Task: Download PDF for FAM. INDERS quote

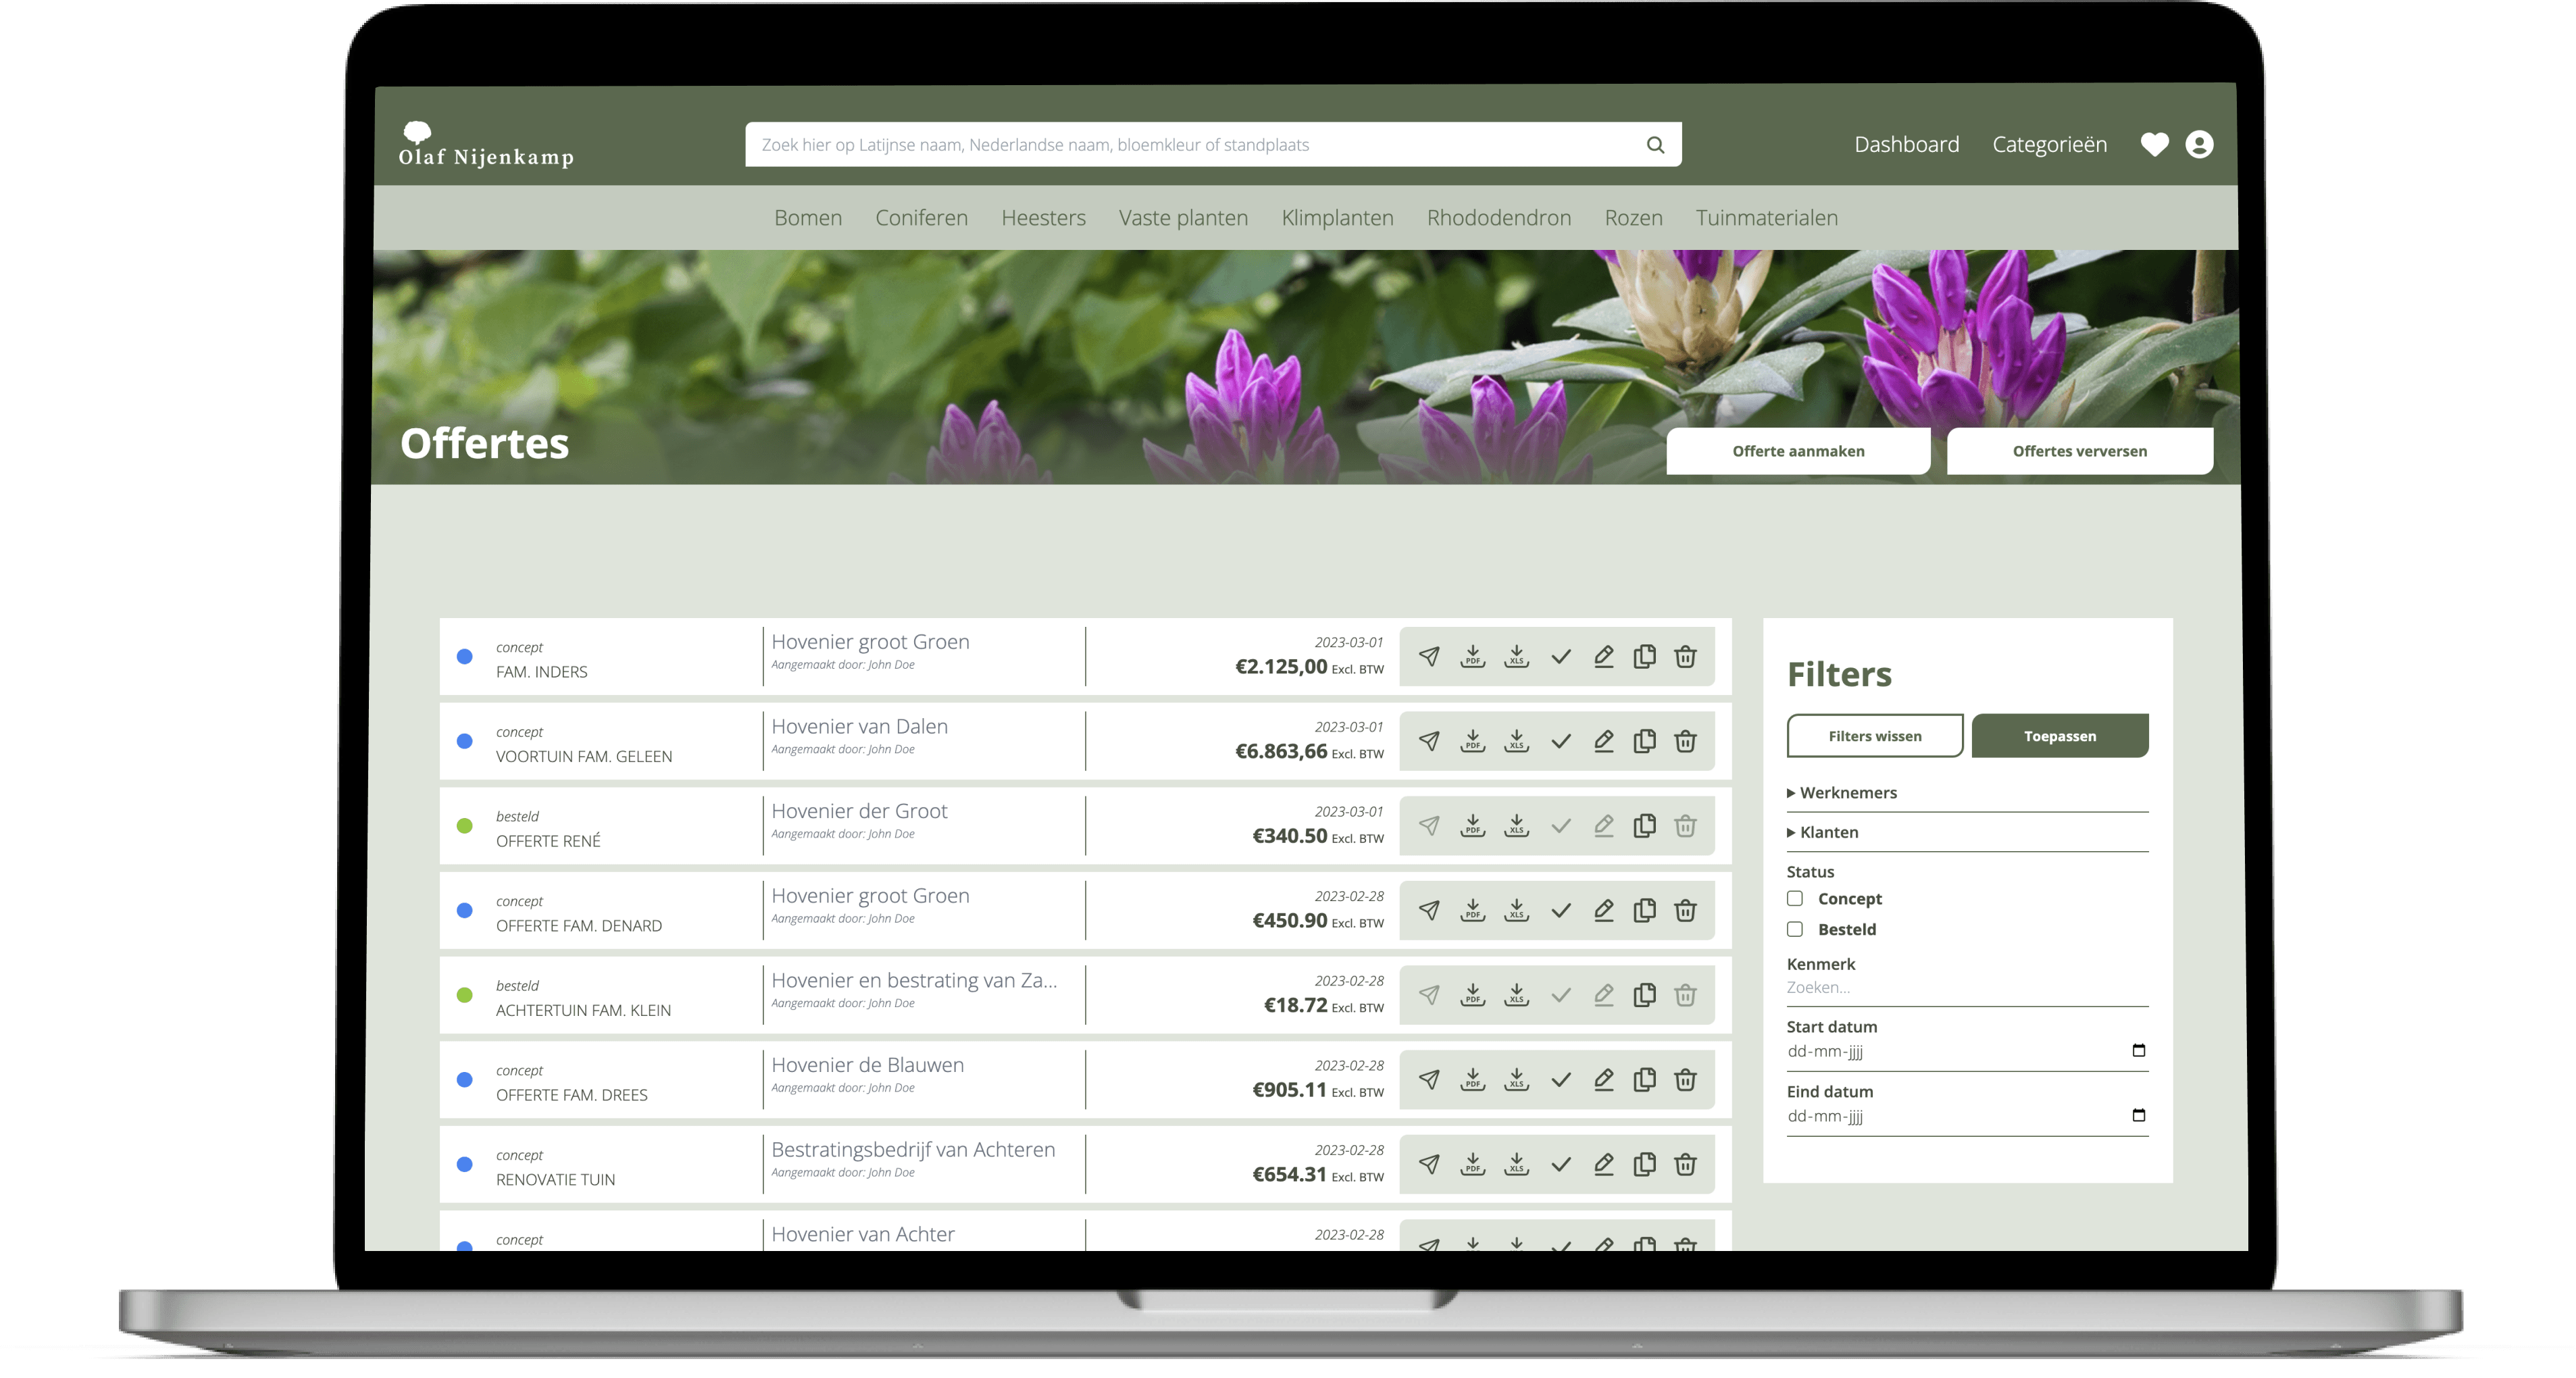Action: point(1473,657)
